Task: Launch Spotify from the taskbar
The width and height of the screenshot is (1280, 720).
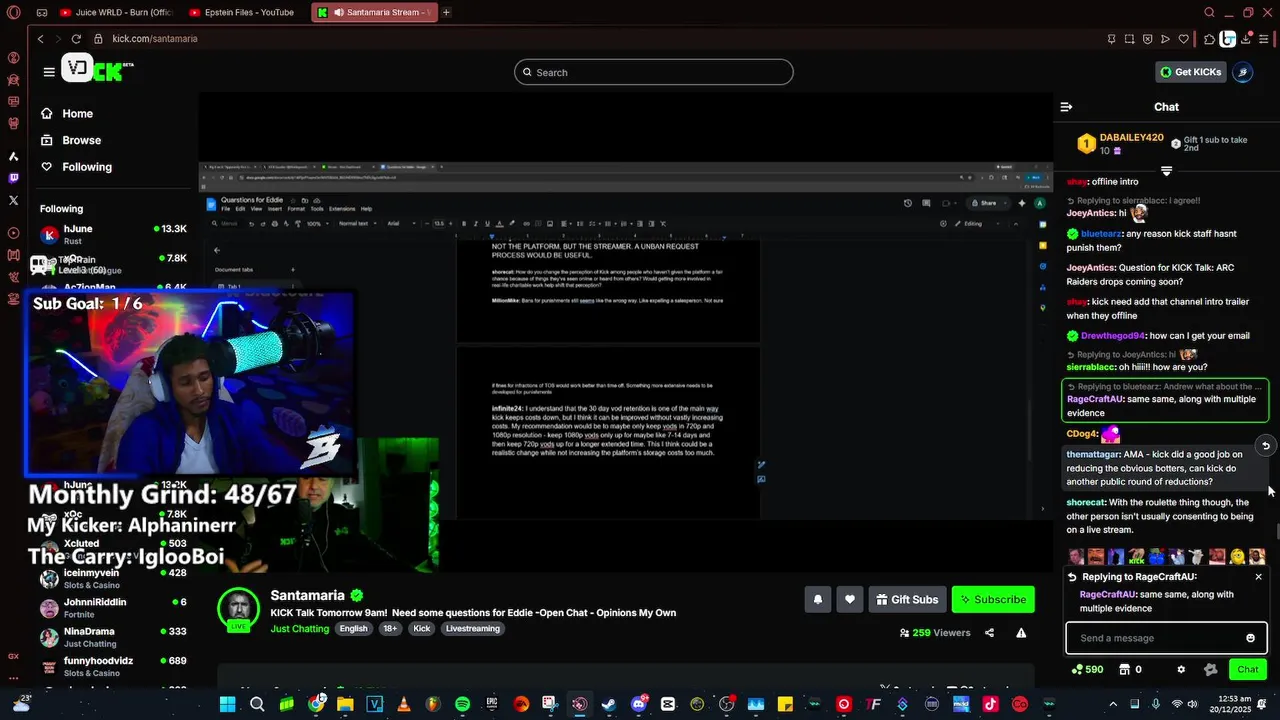Action: pyautogui.click(x=462, y=704)
